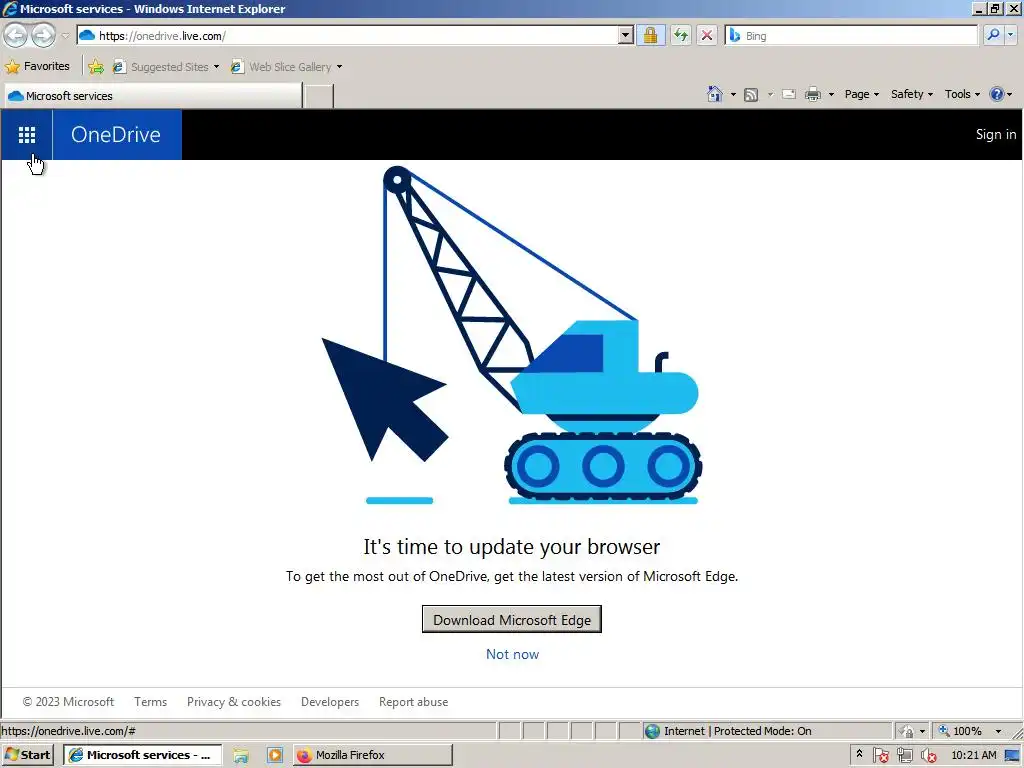Screen dimensions: 1024x768
Task: Click the status bar security icon
Action: 905,731
